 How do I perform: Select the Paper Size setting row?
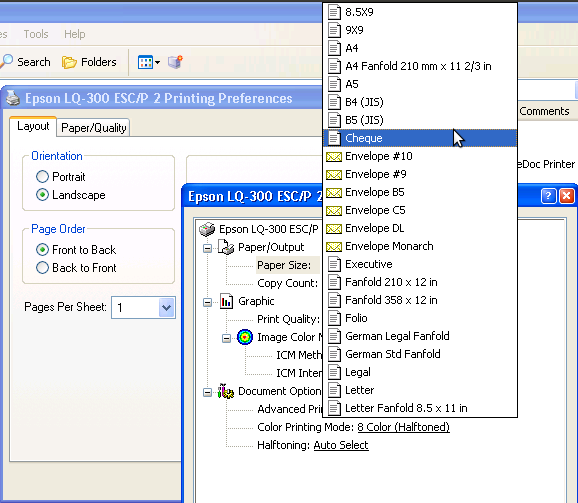pos(284,265)
